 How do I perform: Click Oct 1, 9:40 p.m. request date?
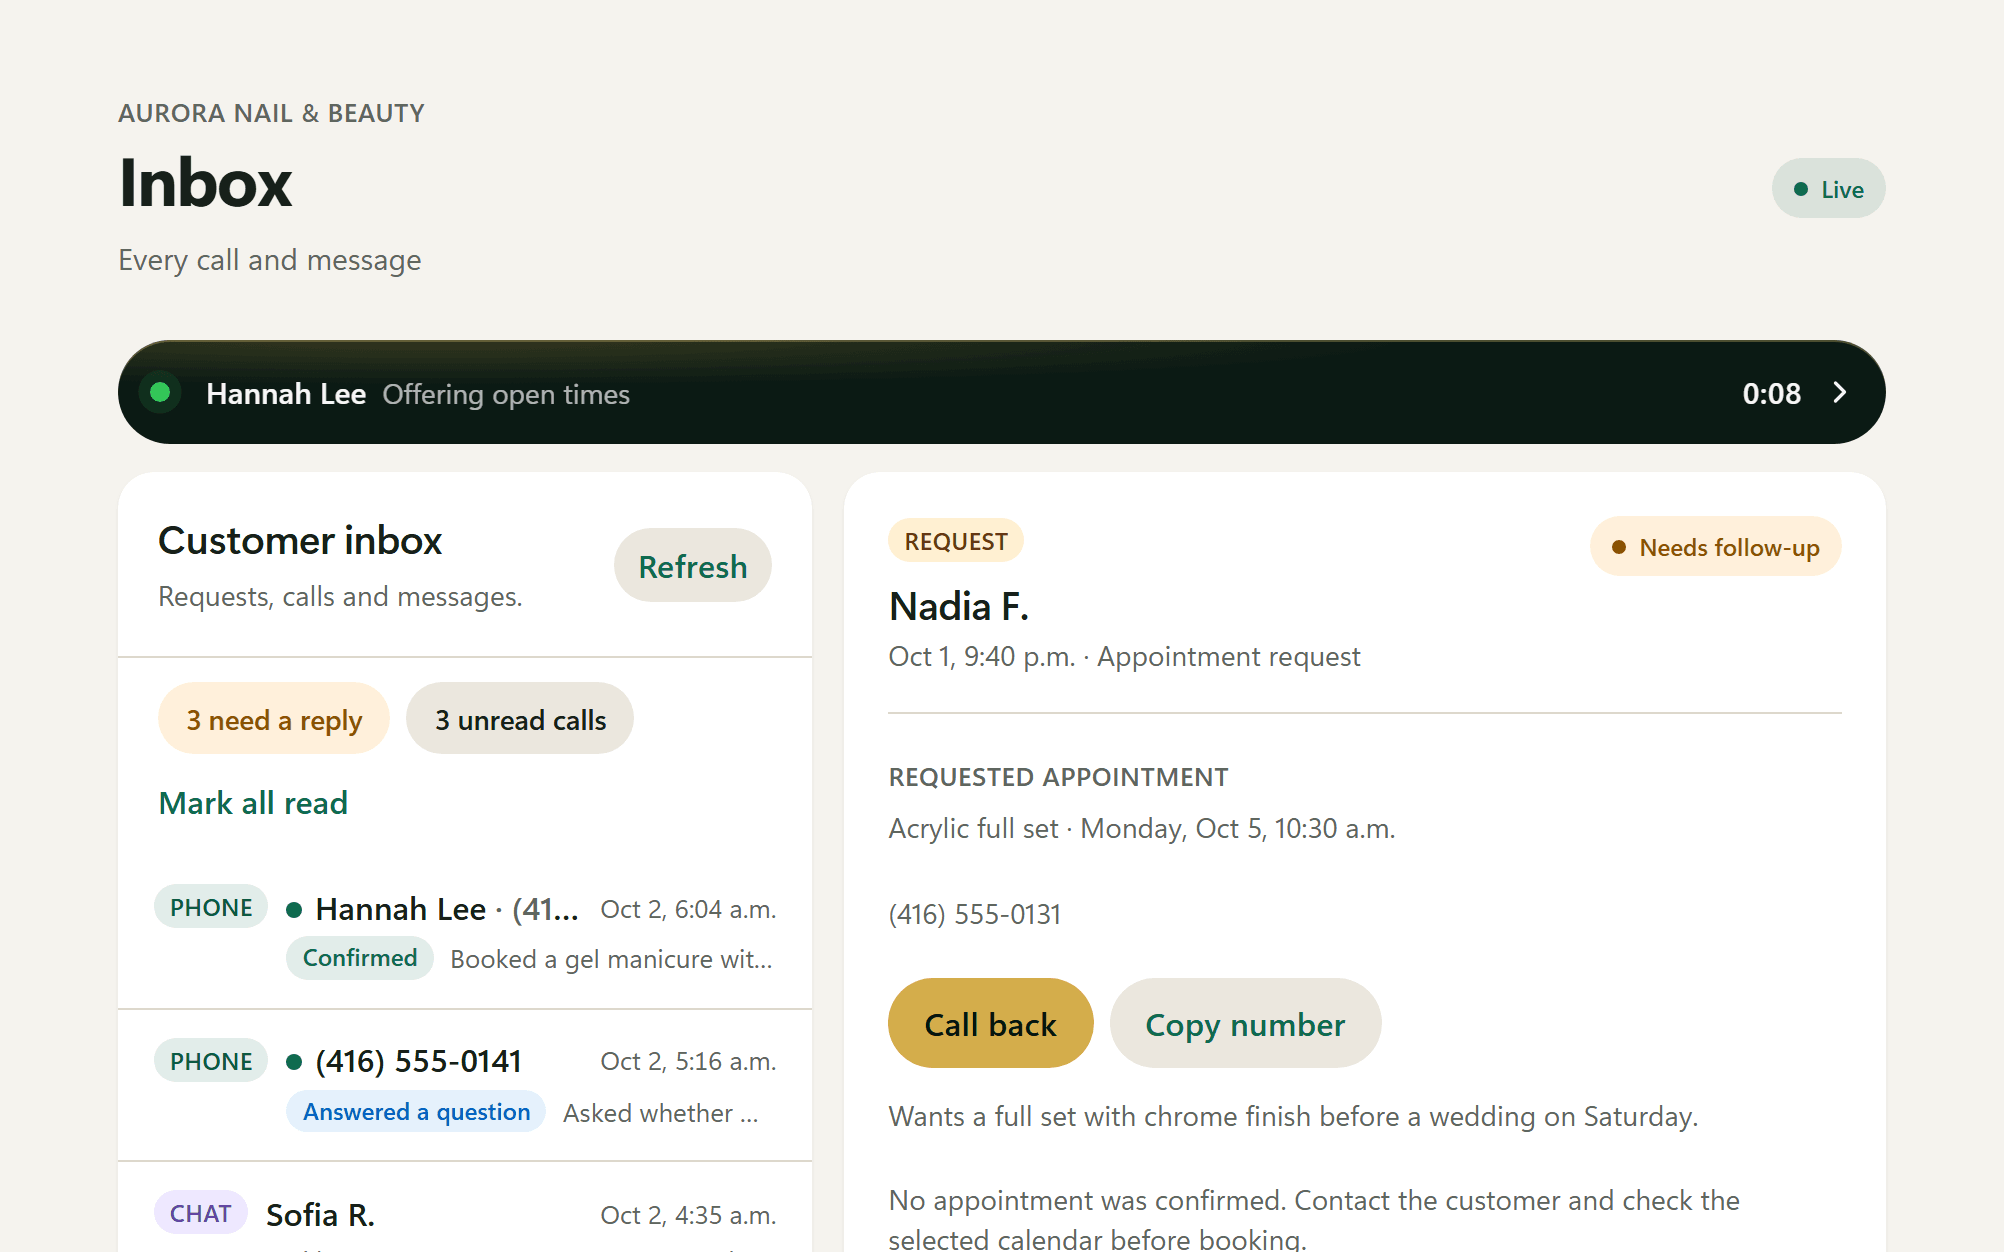(x=981, y=656)
